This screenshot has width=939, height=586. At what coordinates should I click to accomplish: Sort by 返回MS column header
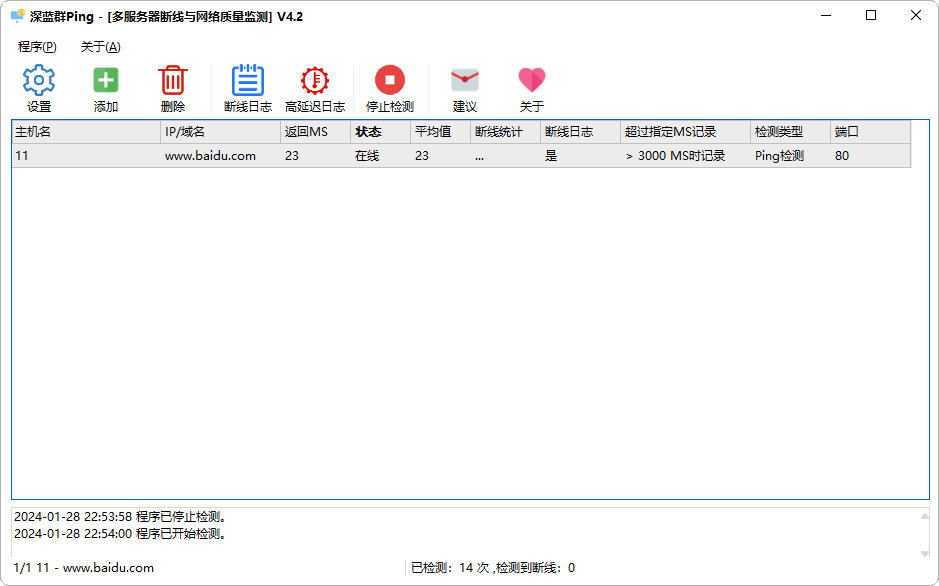(315, 132)
